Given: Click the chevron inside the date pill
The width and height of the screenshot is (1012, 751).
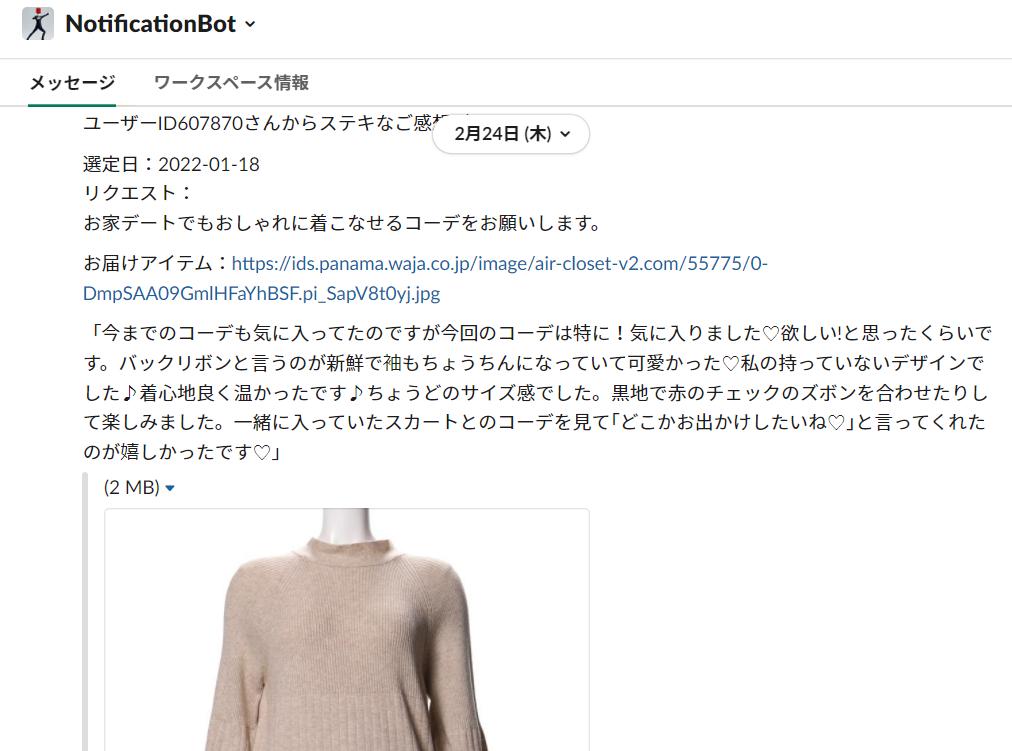Looking at the screenshot, I should point(565,134).
